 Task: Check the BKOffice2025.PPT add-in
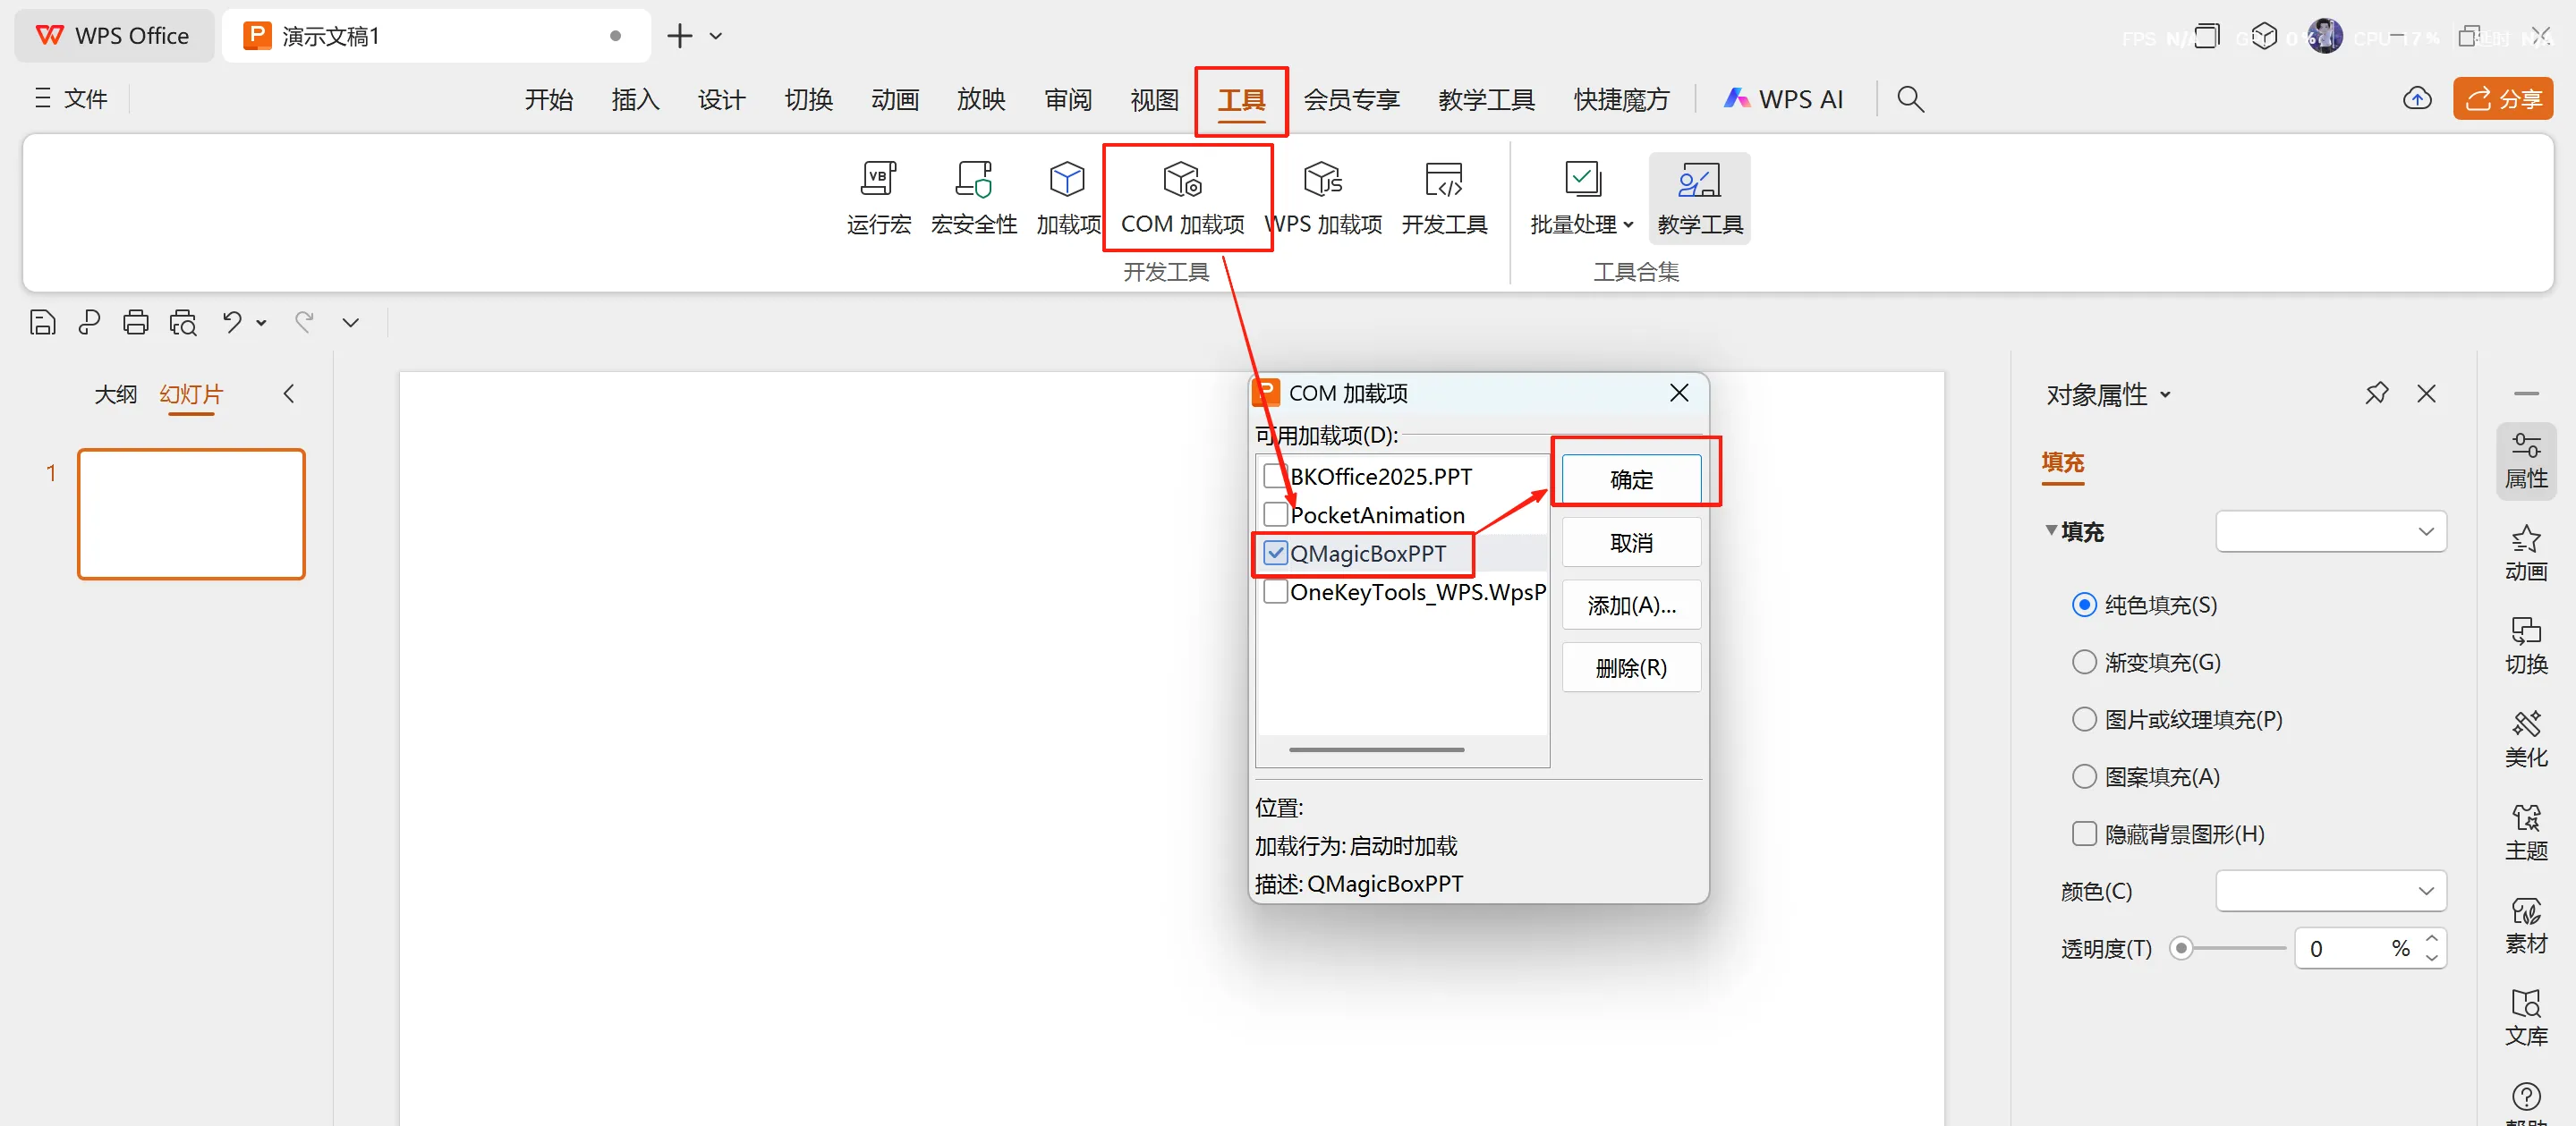point(1275,476)
